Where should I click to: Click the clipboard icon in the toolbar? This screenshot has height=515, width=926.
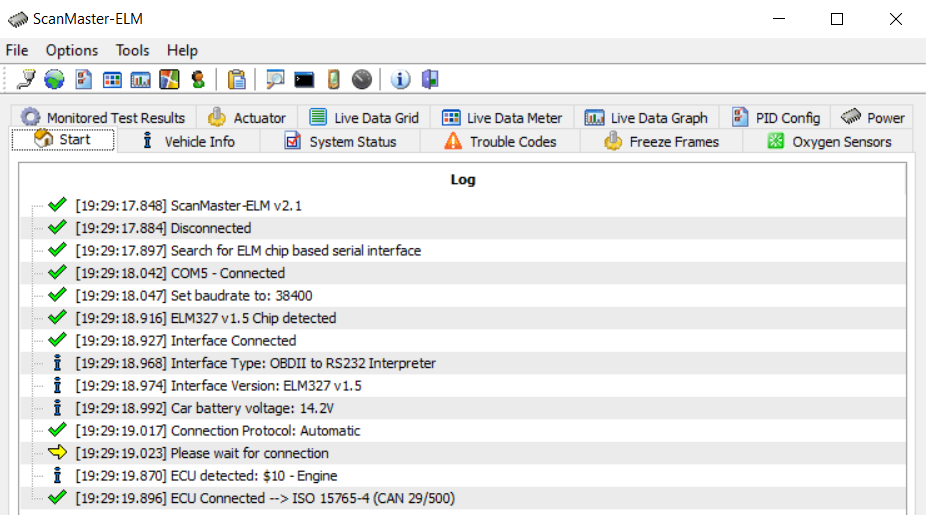coord(237,79)
